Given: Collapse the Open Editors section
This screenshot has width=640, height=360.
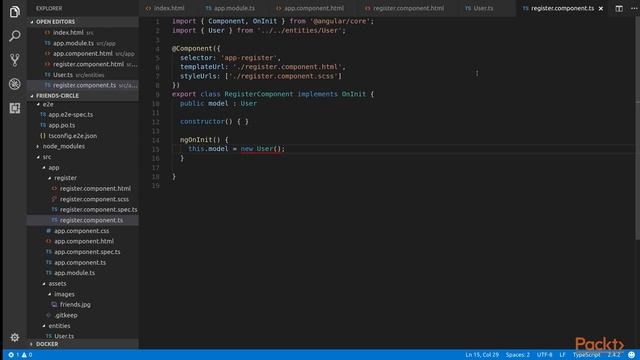Looking at the screenshot, I should point(55,22).
